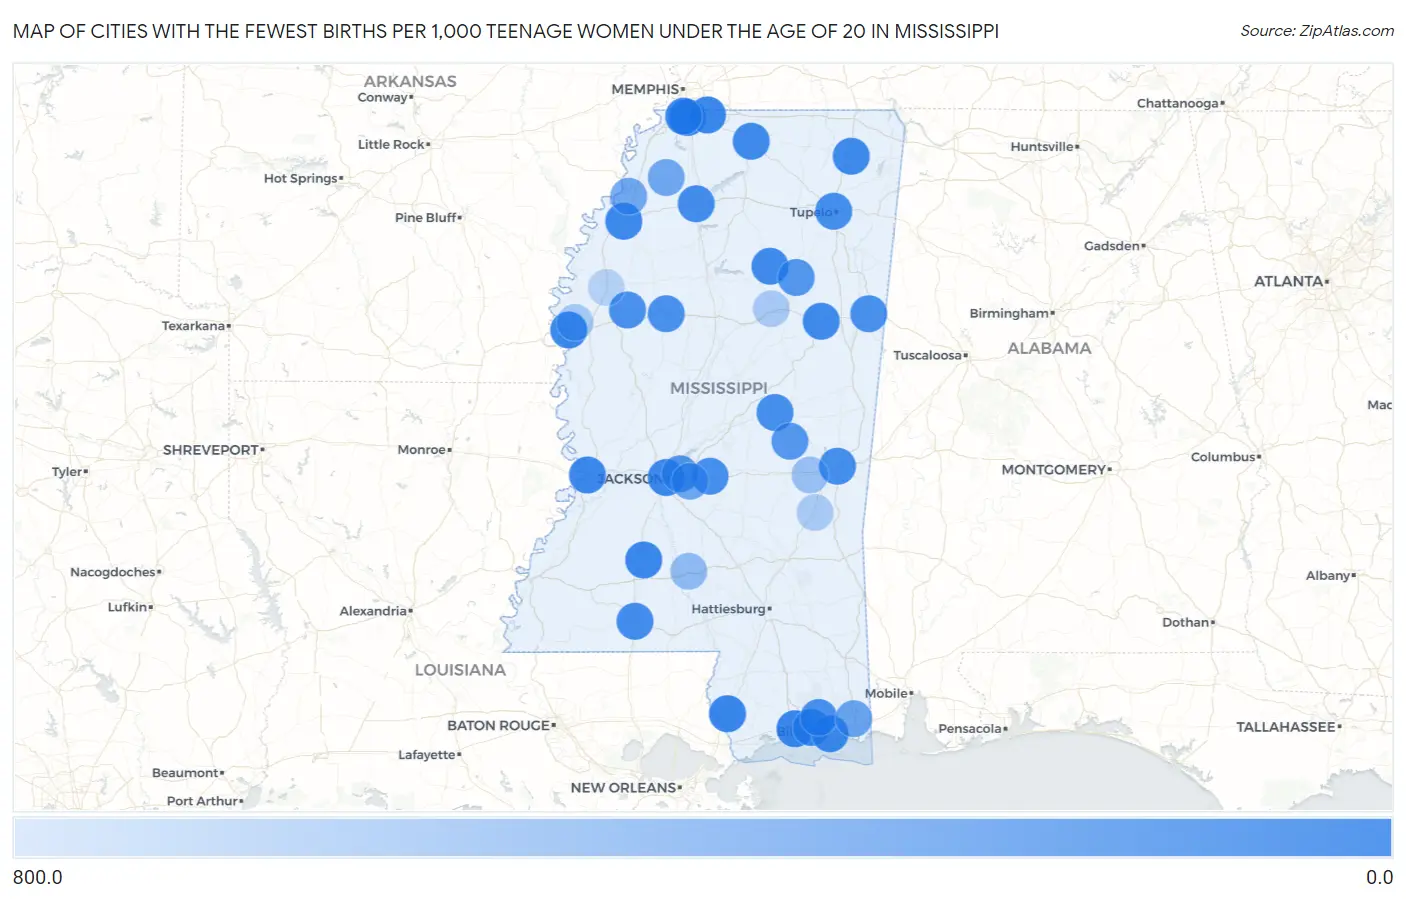The width and height of the screenshot is (1406, 899).
Task: Click the Dothan city label
Action: point(1186,622)
